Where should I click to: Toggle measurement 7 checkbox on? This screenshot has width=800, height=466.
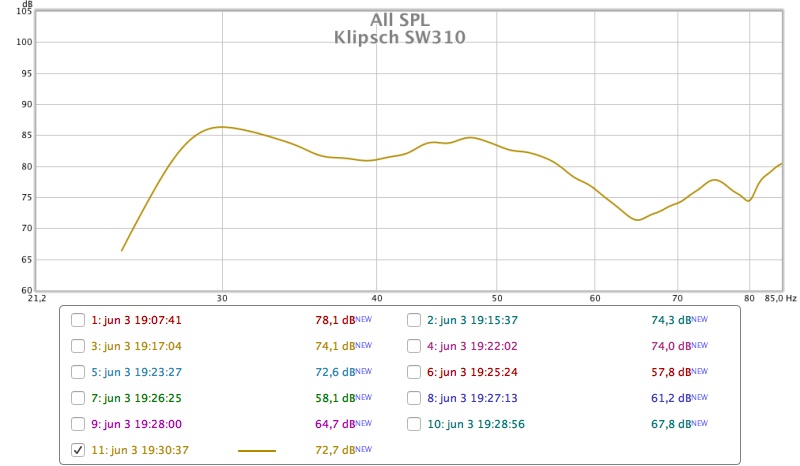[x=78, y=398]
